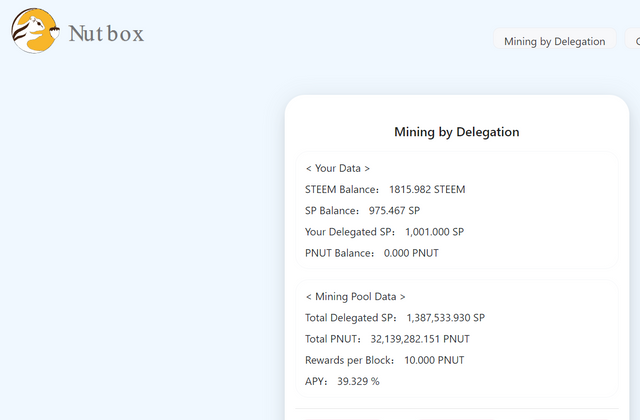The image size is (640, 420).
Task: Click the Total Delegated SP label
Action: tap(351, 318)
